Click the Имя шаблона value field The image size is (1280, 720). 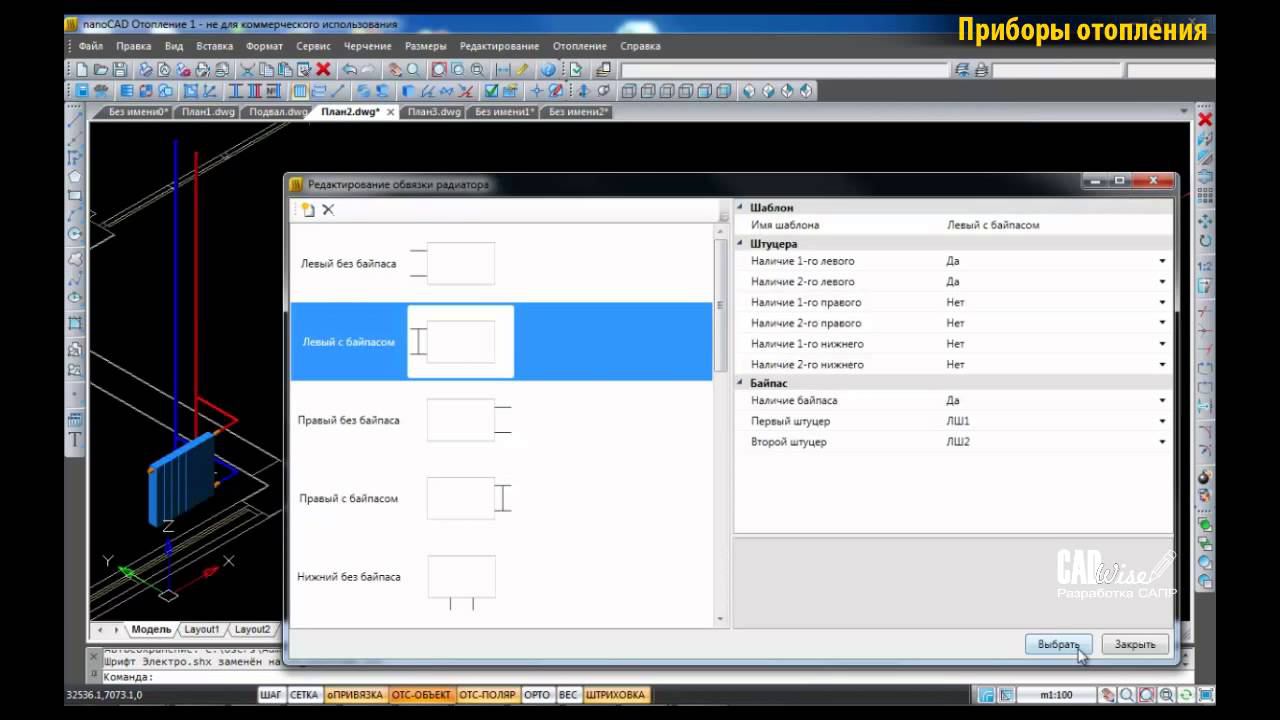1057,225
